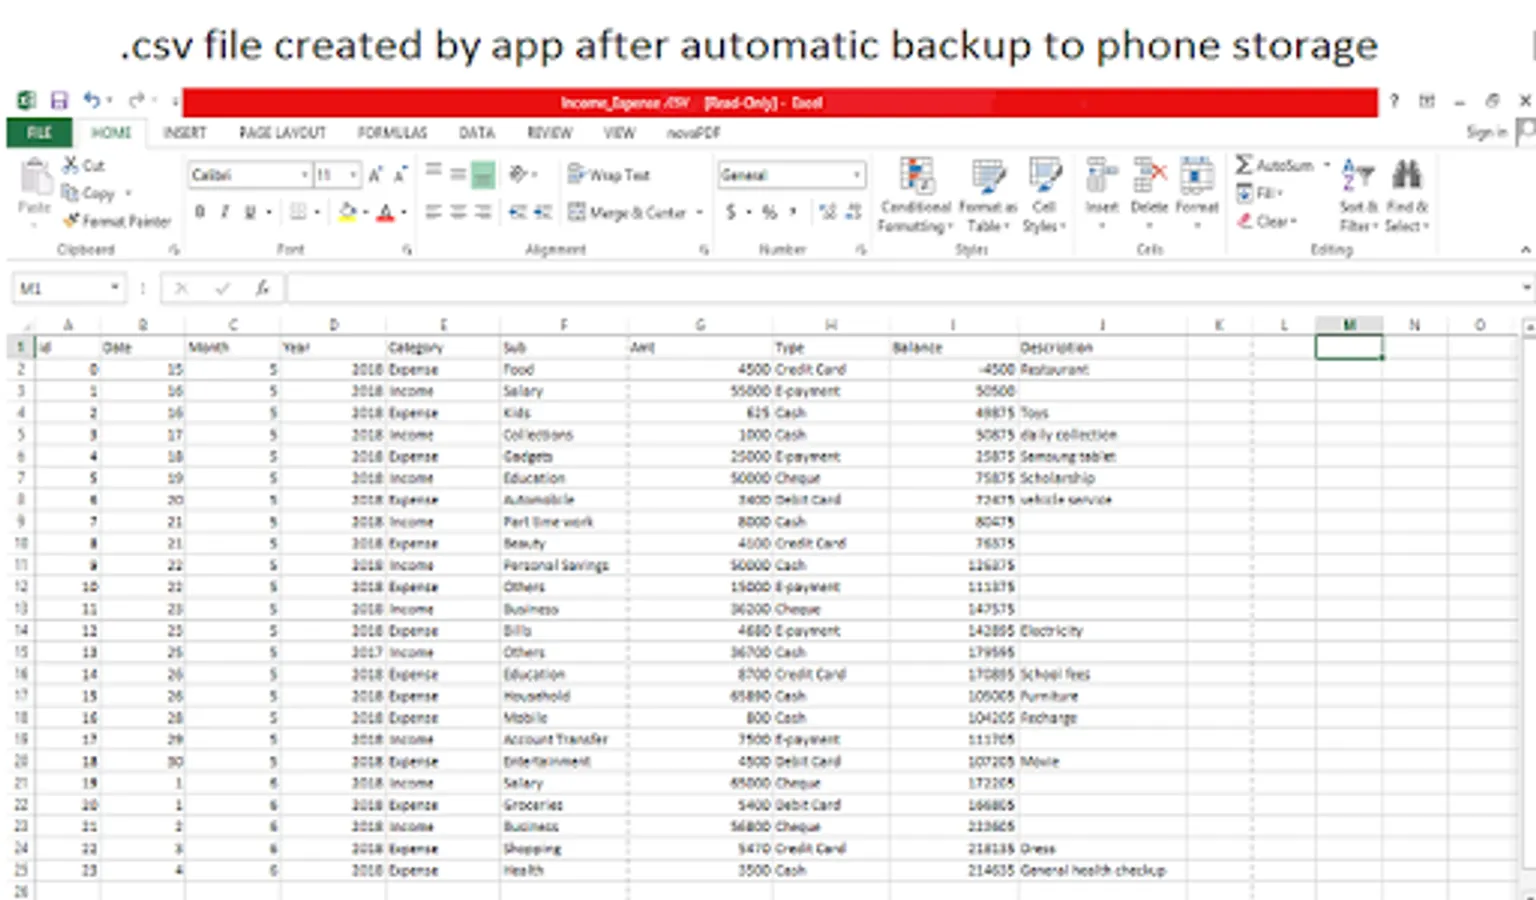This screenshot has height=900, width=1536.
Task: Open the Sort & Filter tool
Action: pos(1358,190)
